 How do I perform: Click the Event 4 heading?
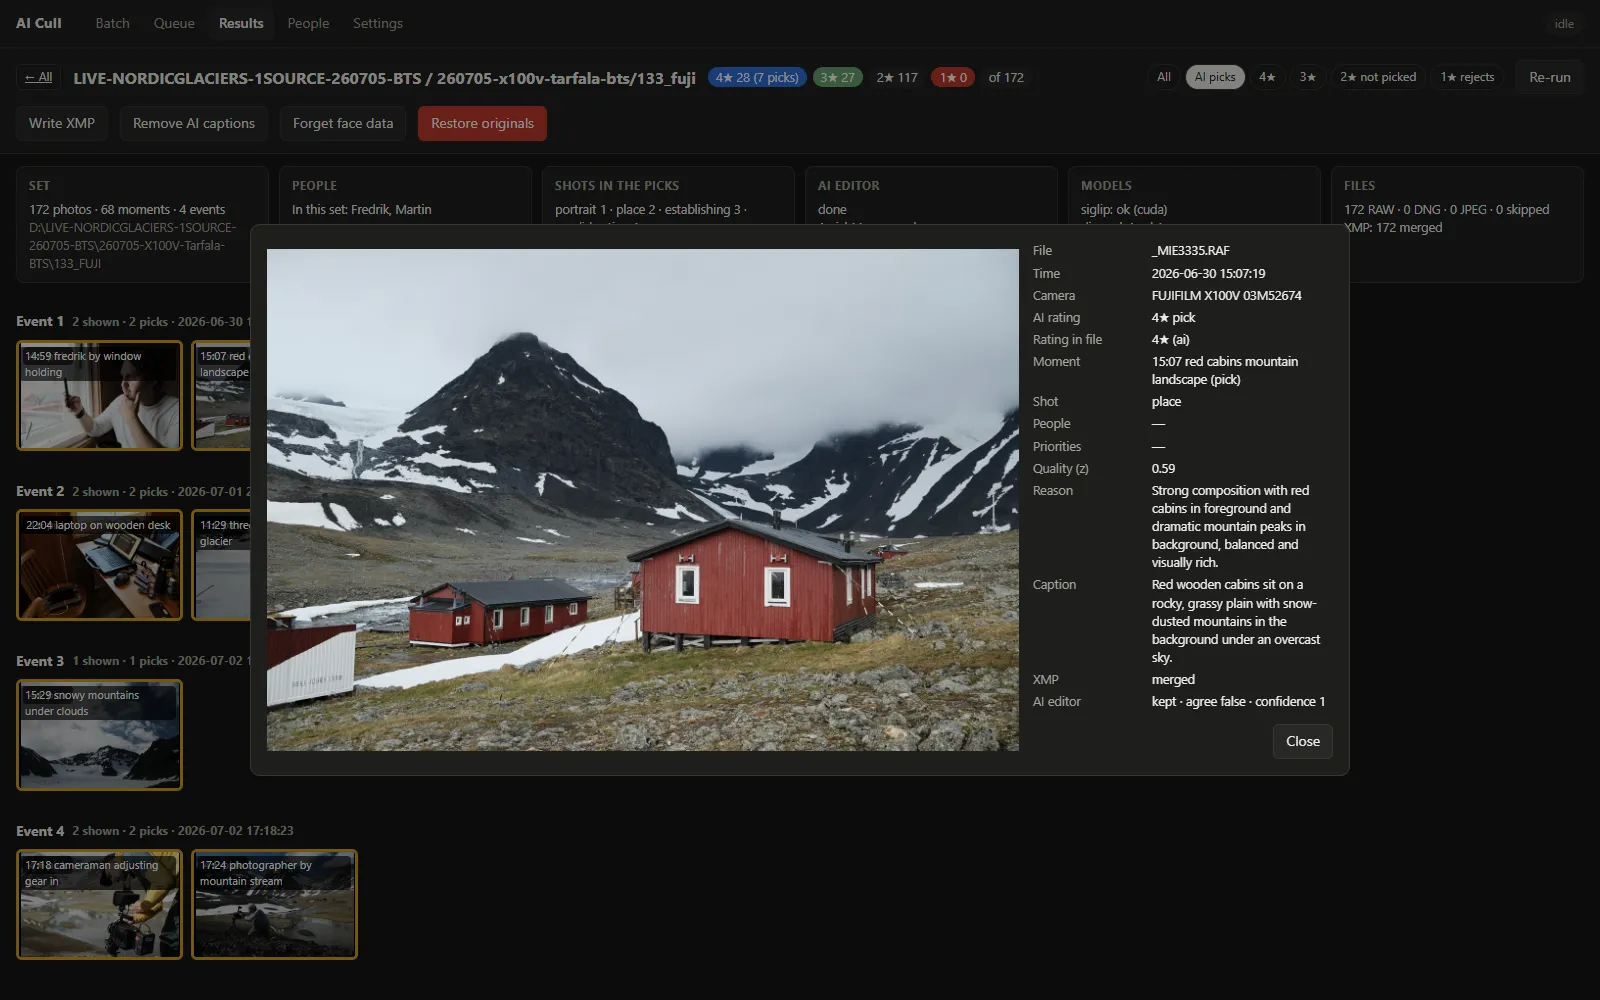pos(40,831)
